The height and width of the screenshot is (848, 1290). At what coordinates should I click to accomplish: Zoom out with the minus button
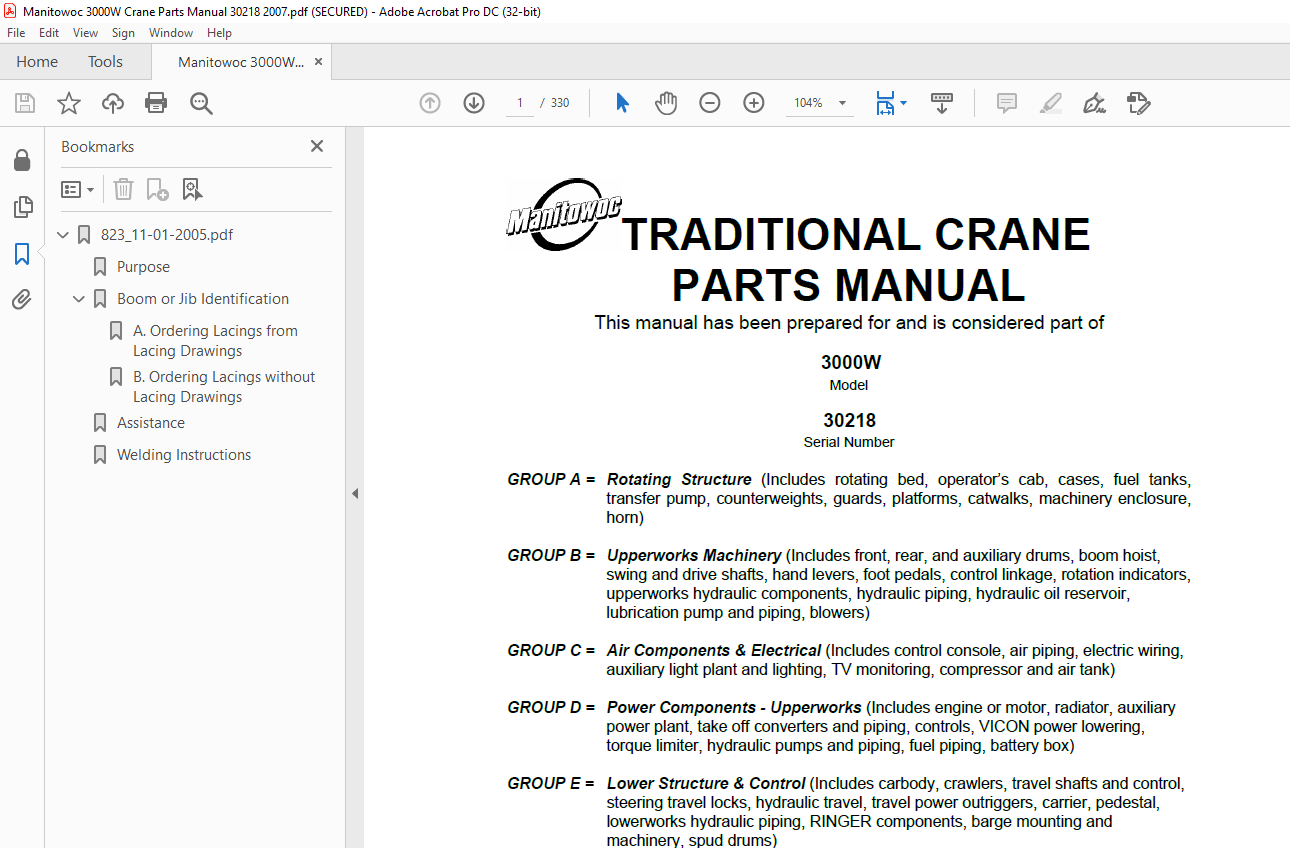(710, 103)
